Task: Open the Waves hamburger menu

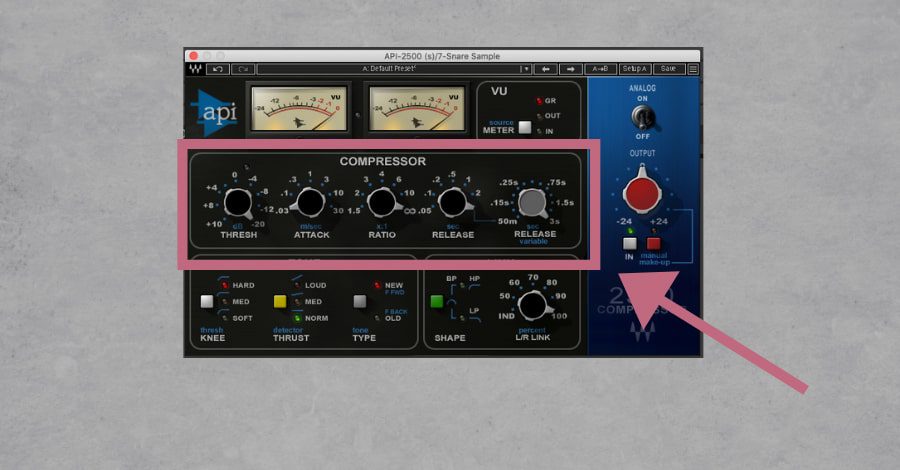Action: point(693,69)
